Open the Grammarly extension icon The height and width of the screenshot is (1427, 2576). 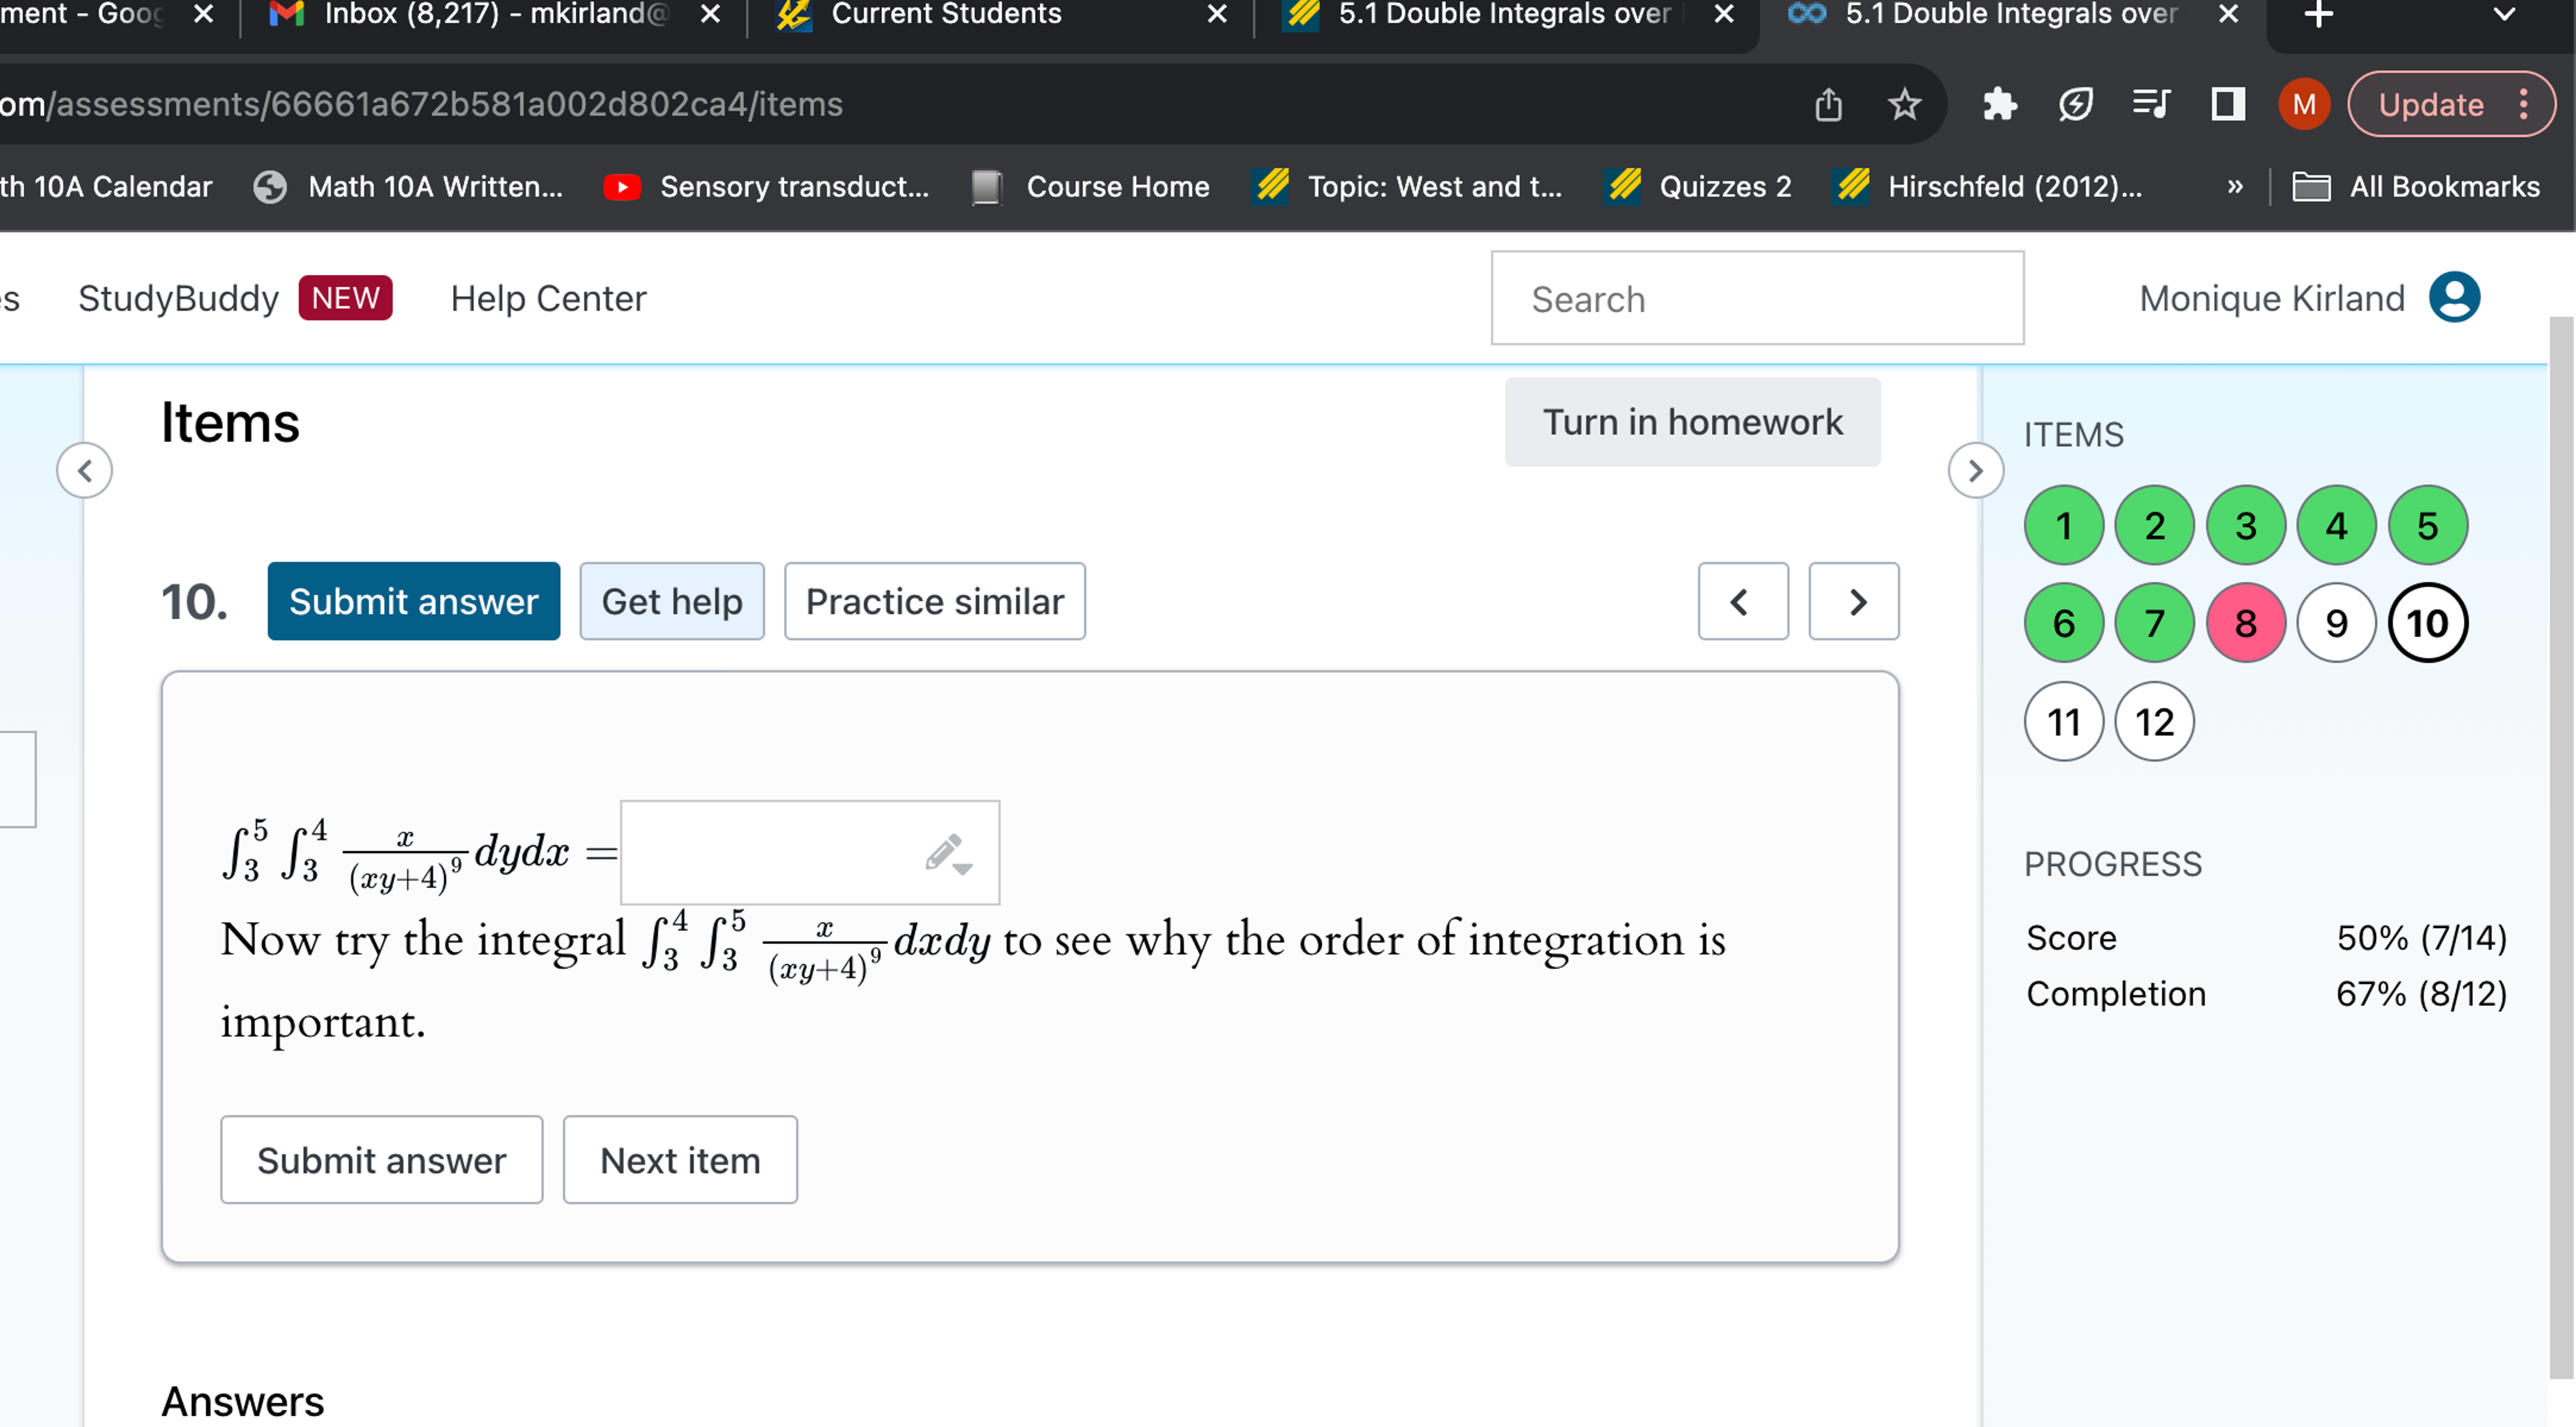[x=2075, y=103]
